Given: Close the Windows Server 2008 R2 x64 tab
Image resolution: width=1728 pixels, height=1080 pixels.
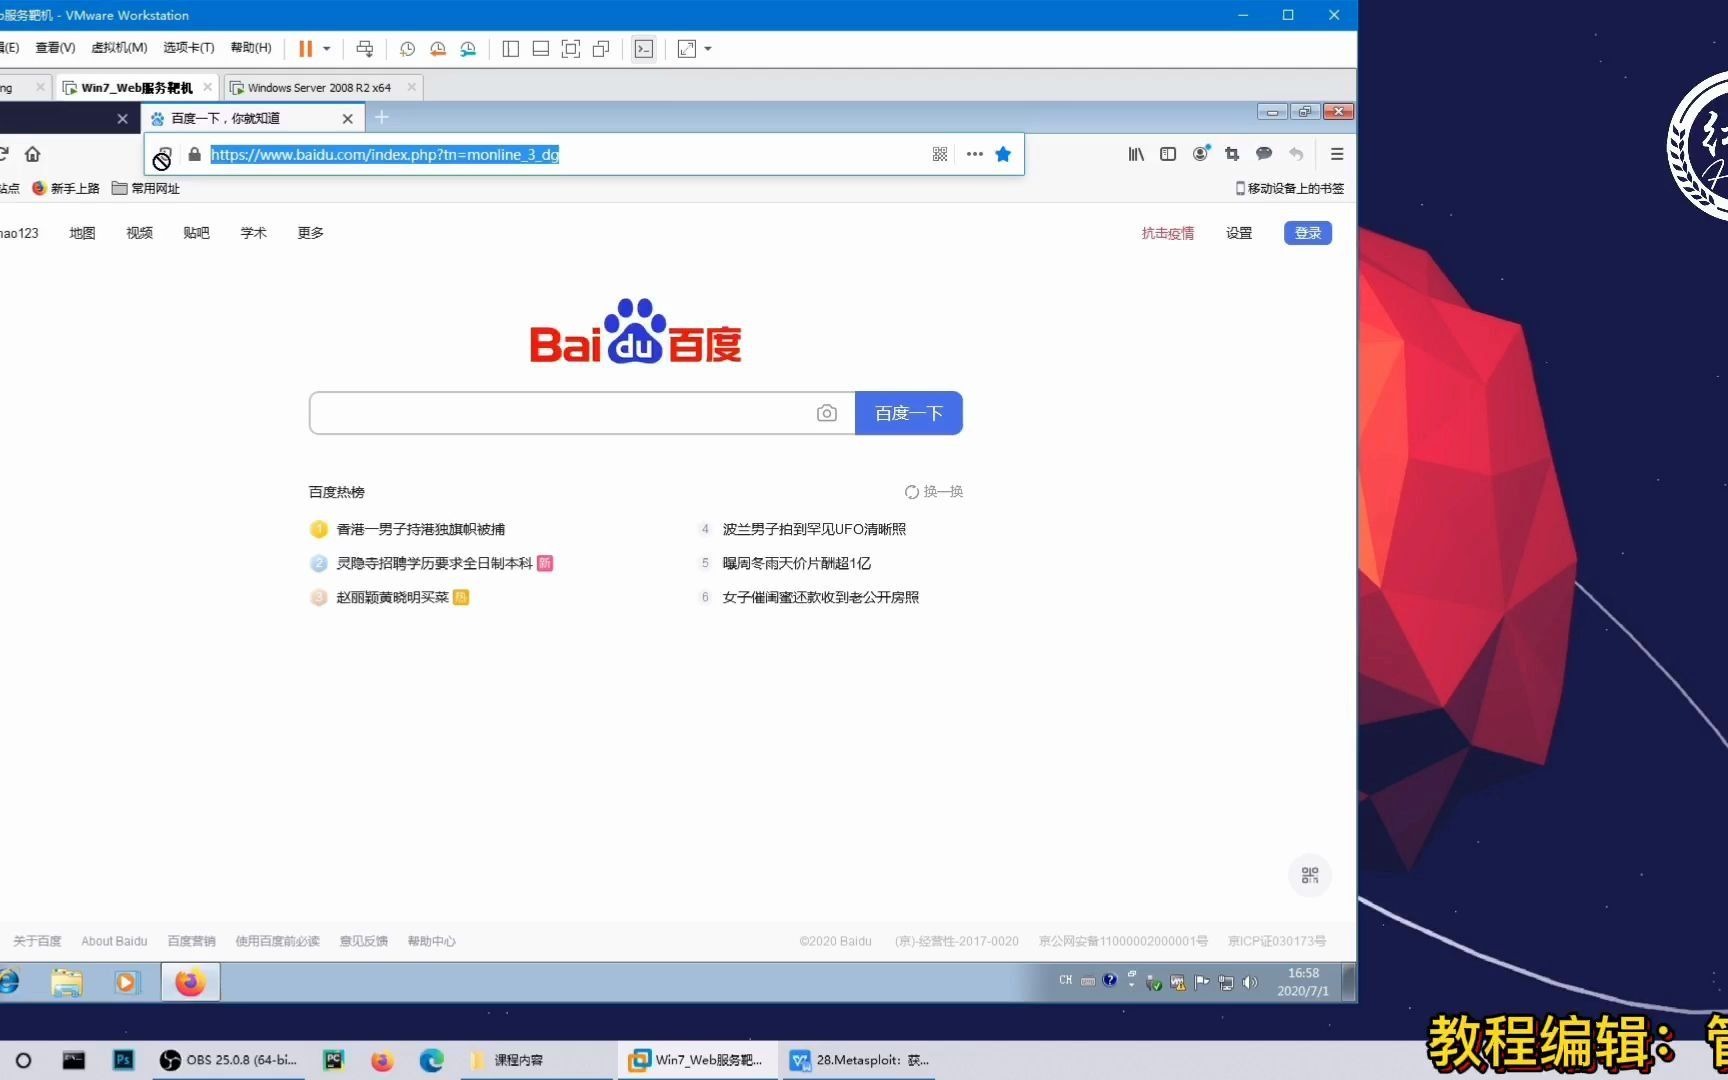Looking at the screenshot, I should pos(411,87).
